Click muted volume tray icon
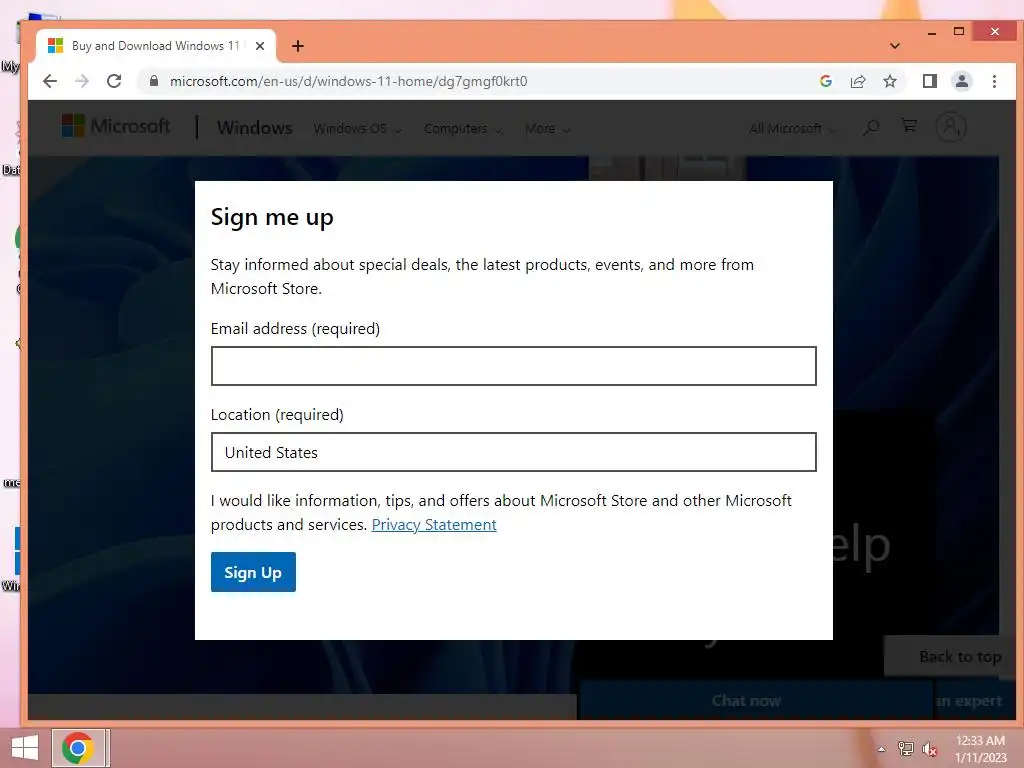 pyautogui.click(x=929, y=749)
